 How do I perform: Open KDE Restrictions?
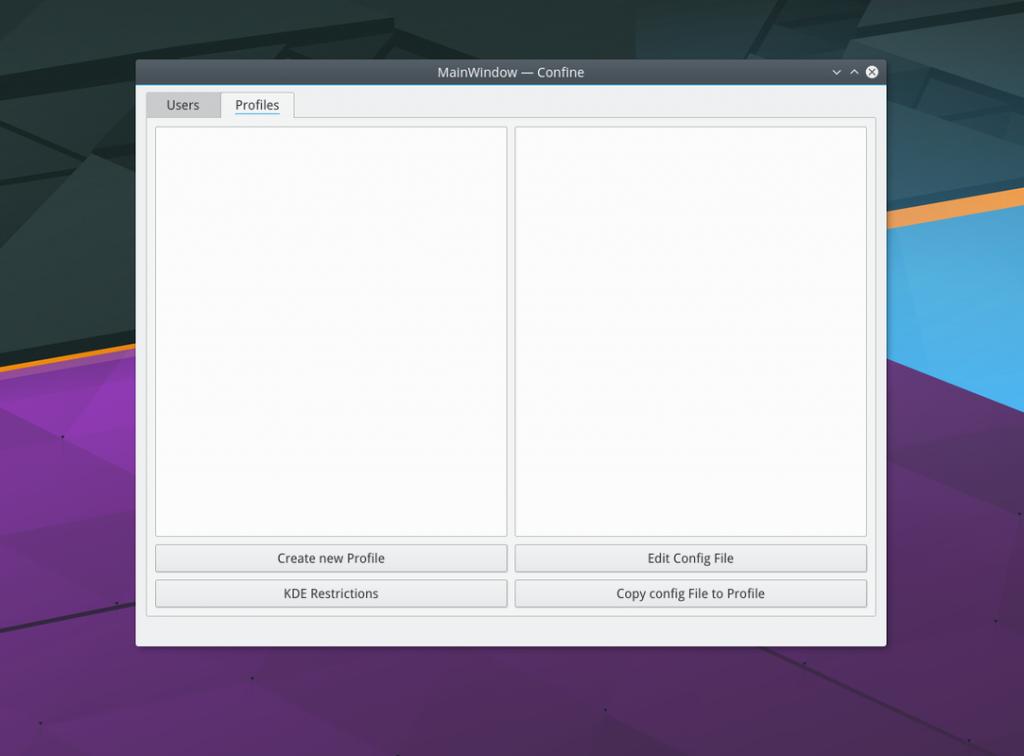(x=331, y=593)
